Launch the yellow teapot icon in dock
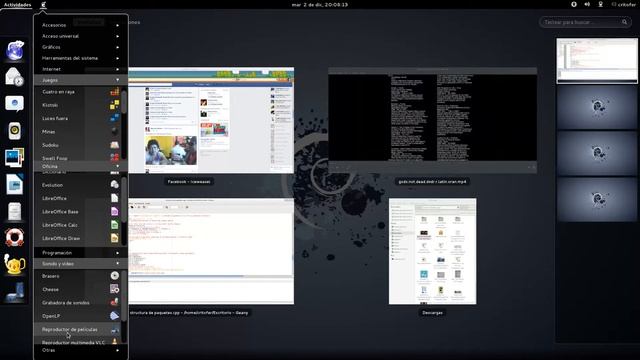Image resolution: width=640 pixels, height=360 pixels. tap(14, 264)
